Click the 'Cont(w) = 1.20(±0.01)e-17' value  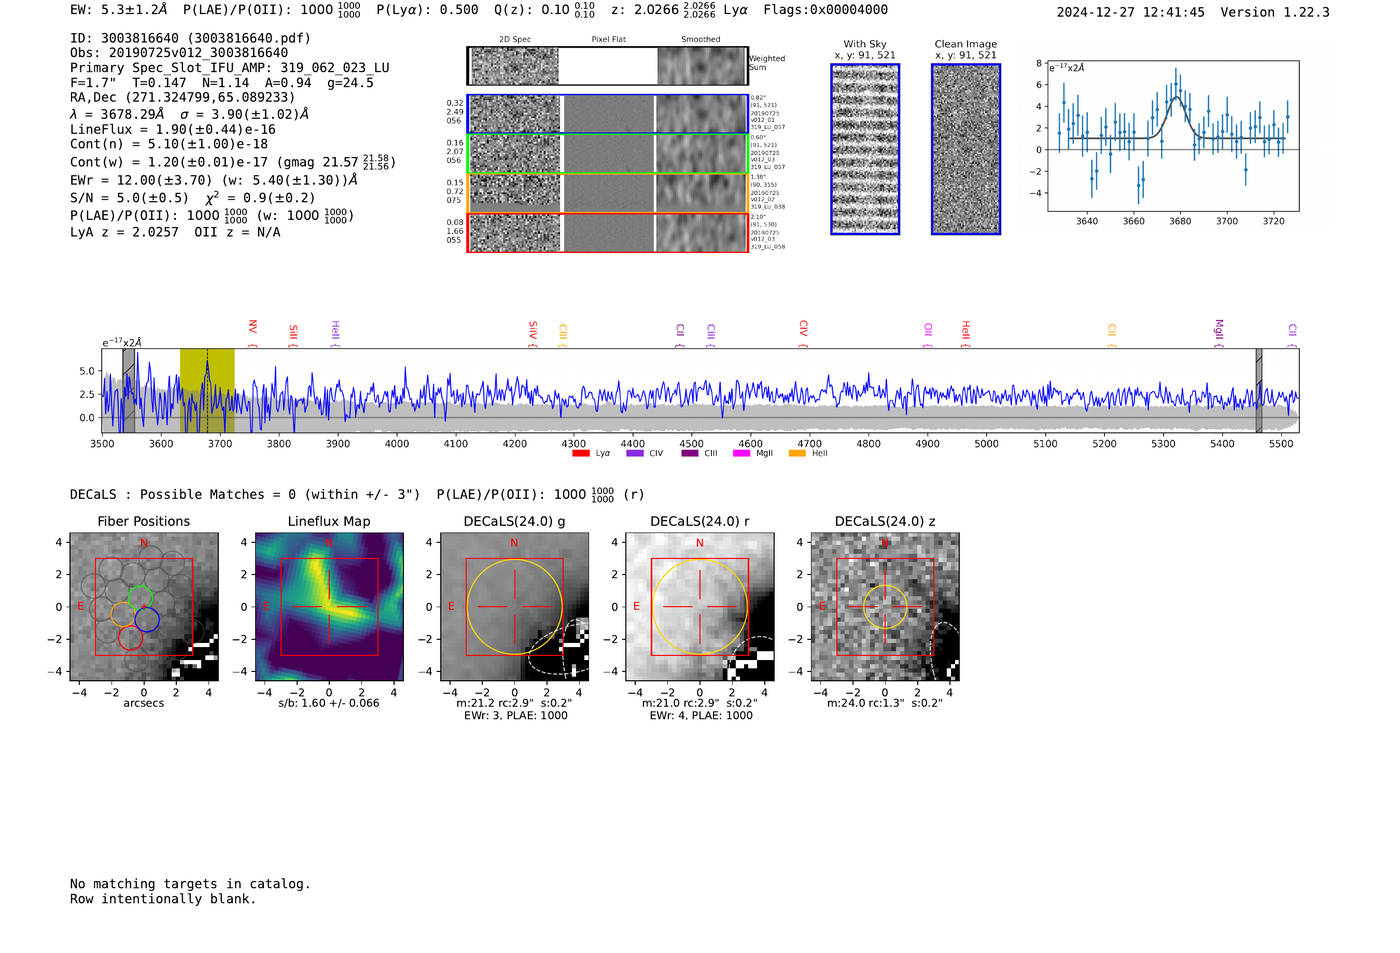[169, 162]
